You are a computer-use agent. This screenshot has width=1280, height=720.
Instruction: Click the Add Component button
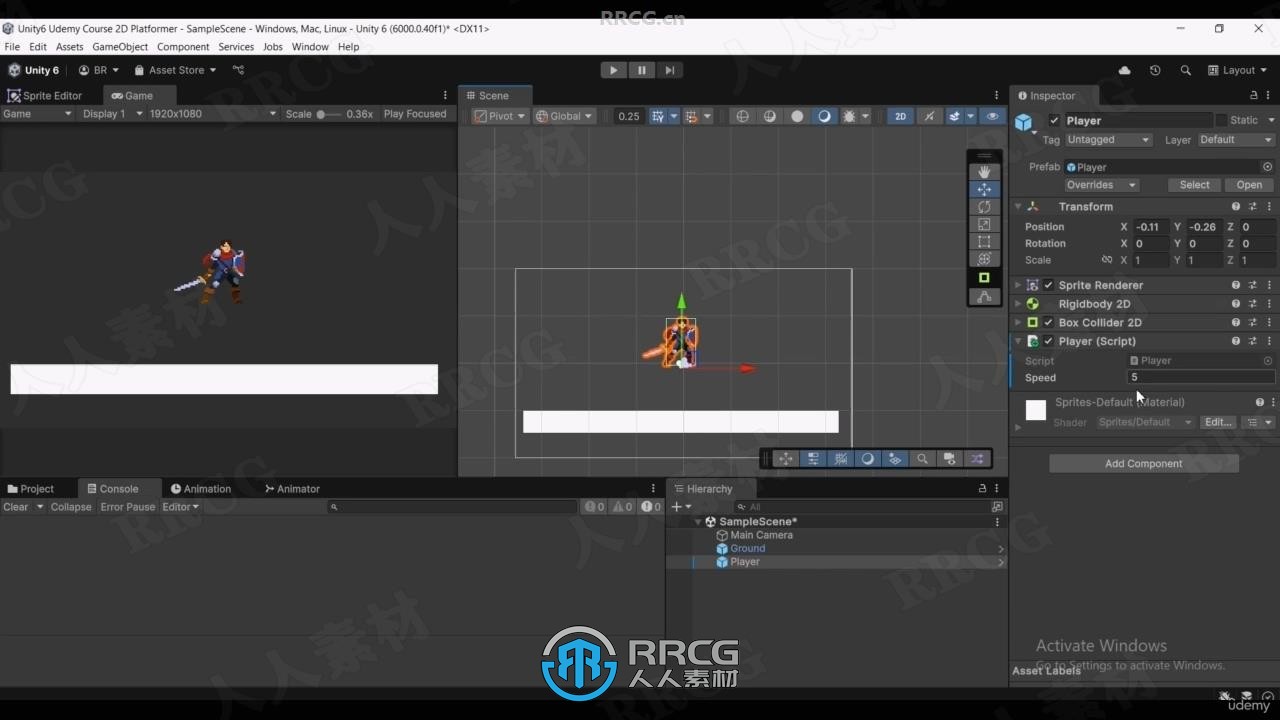point(1144,464)
